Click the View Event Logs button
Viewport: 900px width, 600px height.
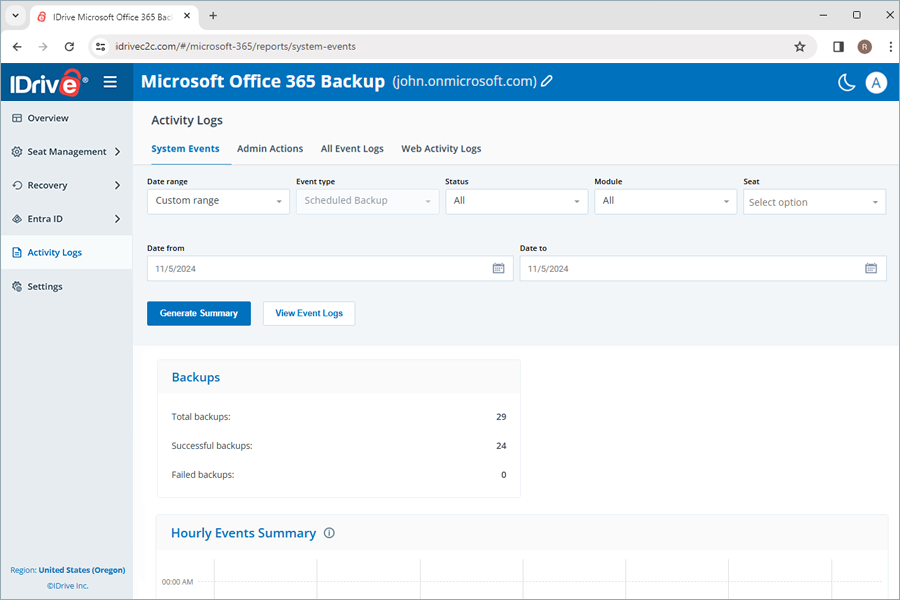click(309, 313)
